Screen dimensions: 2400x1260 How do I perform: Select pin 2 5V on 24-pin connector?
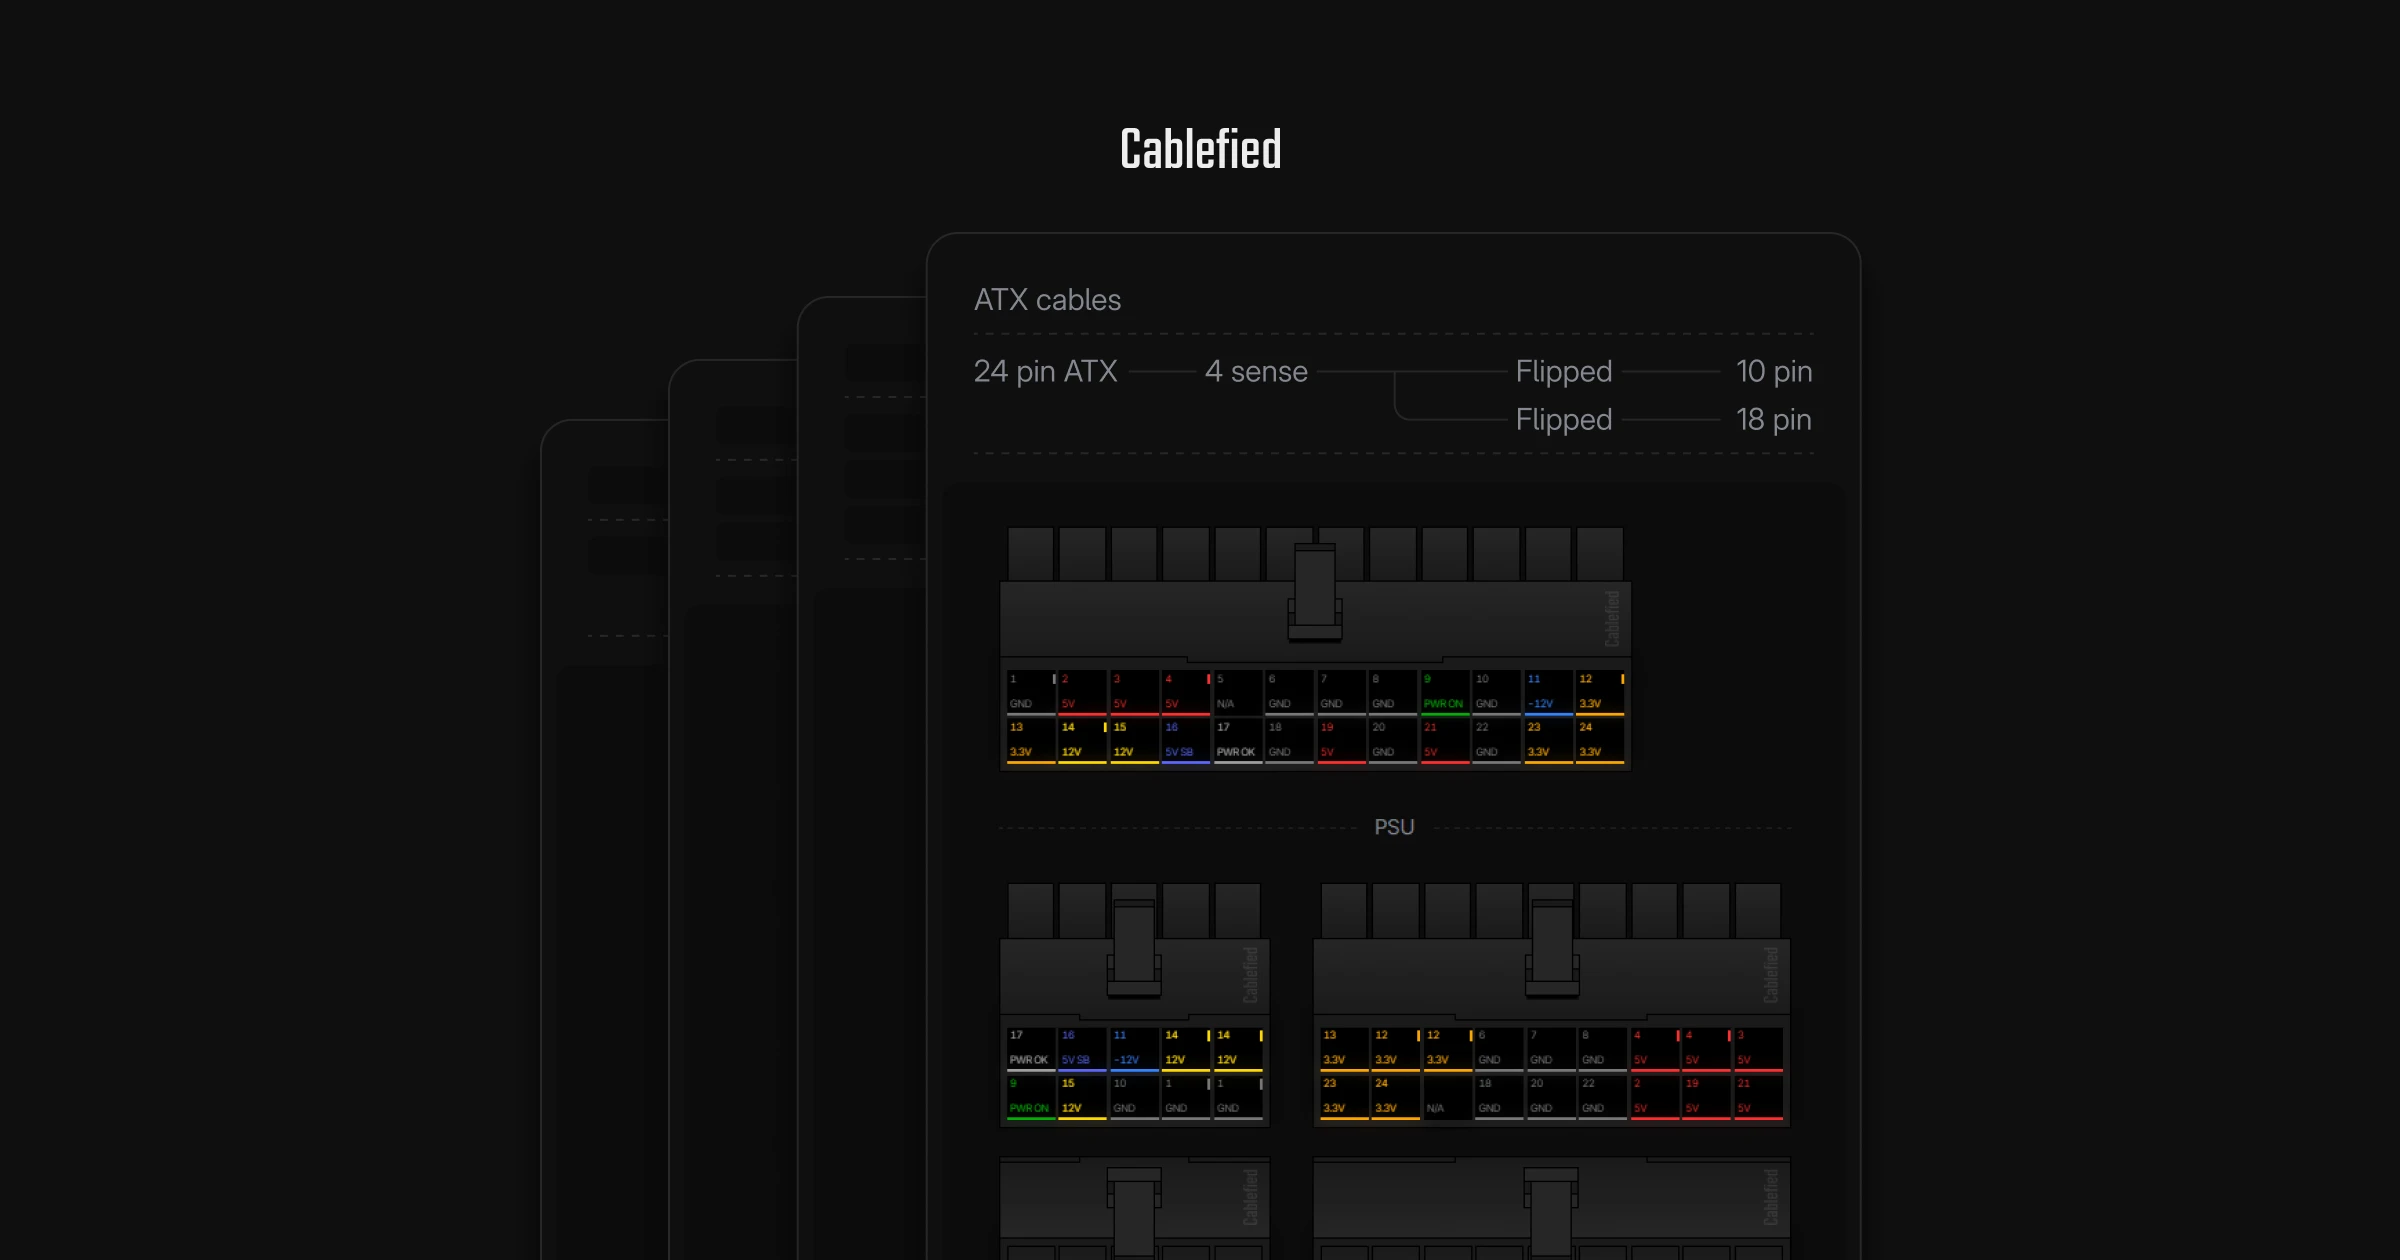pyautogui.click(x=1083, y=692)
